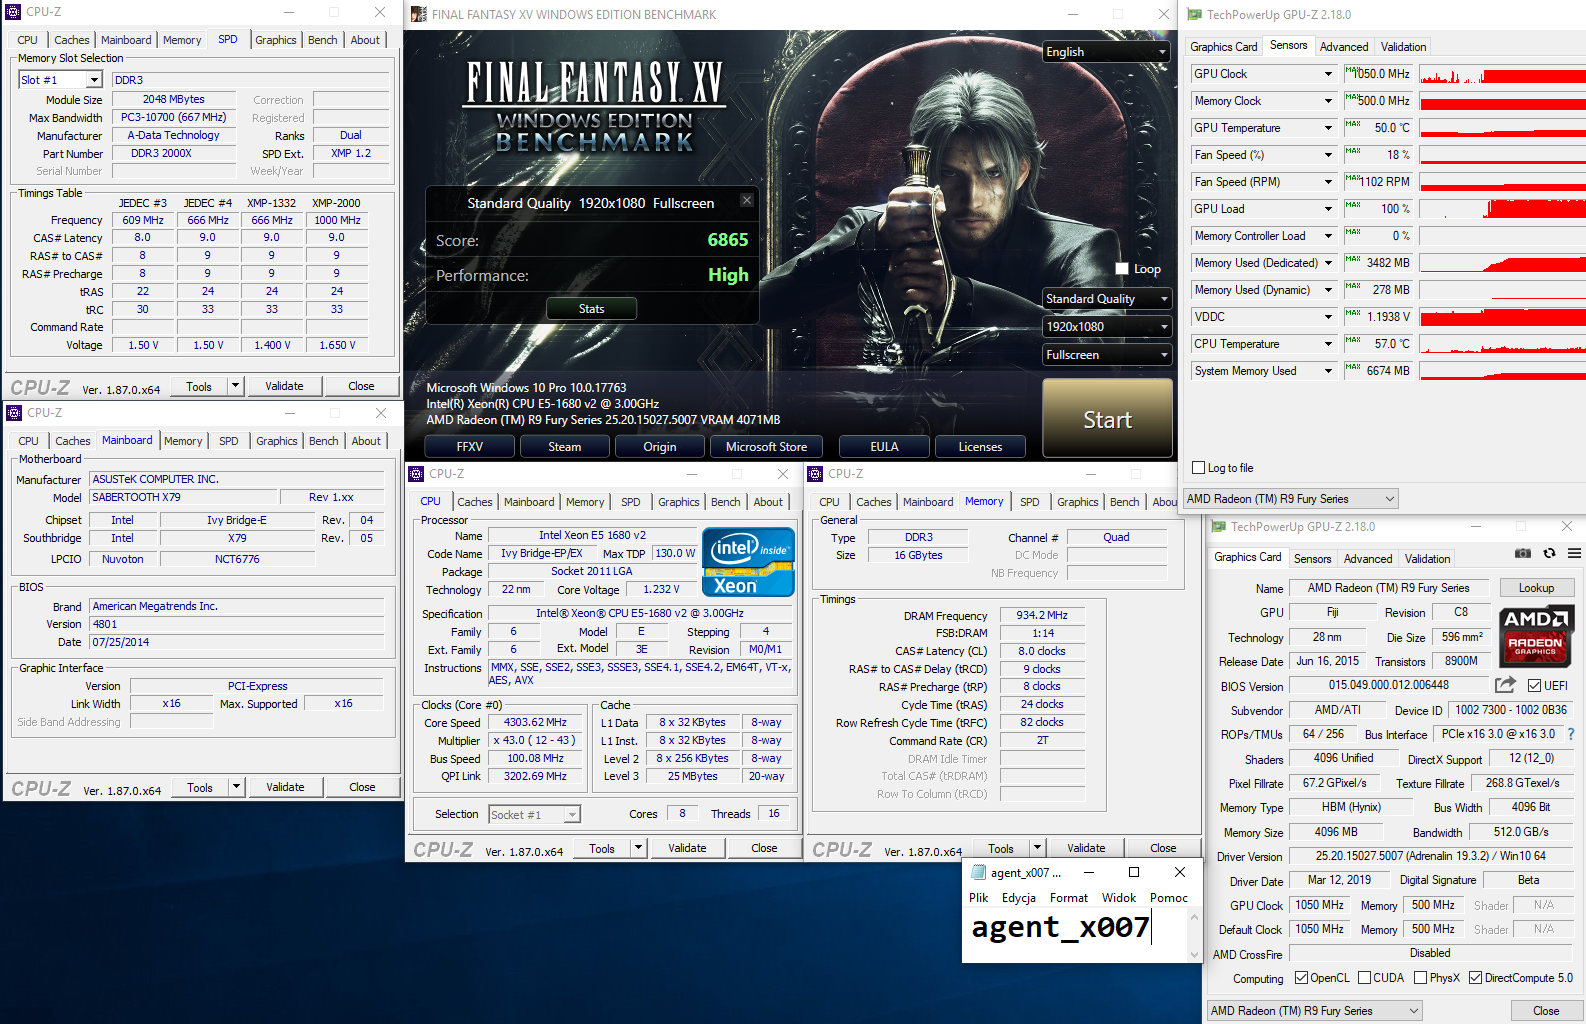The width and height of the screenshot is (1586, 1024).
Task: Click the Licenses button
Action: coord(980,447)
